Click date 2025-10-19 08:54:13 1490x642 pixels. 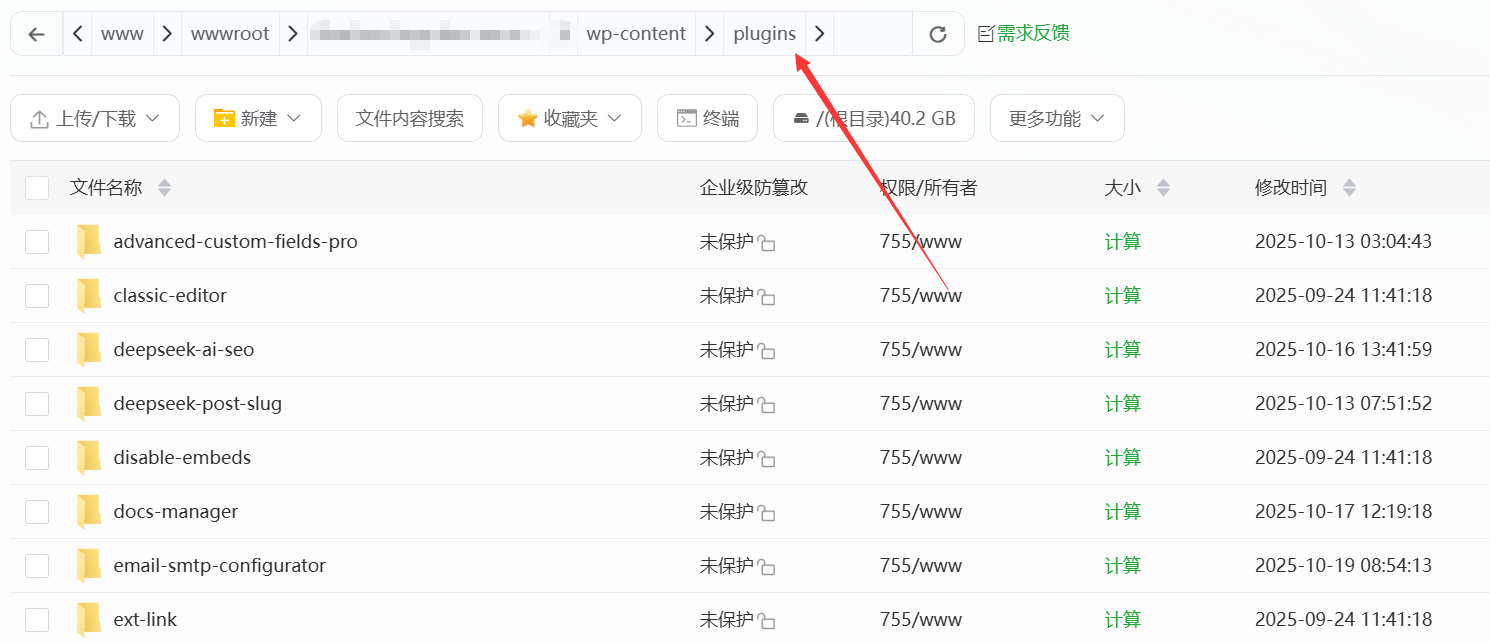click(x=1343, y=565)
